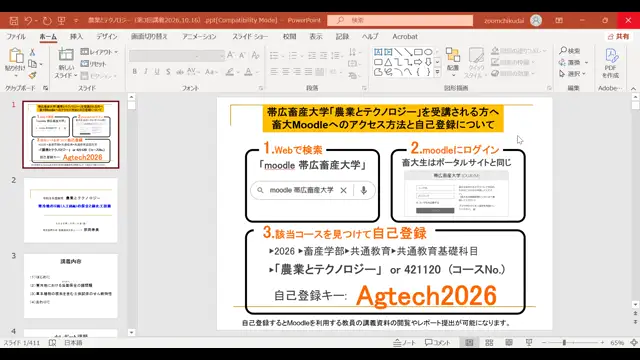Viewport: 640px width, 360px height.
Task: Click the Help (ヘルプ) tab
Action: coord(370,37)
